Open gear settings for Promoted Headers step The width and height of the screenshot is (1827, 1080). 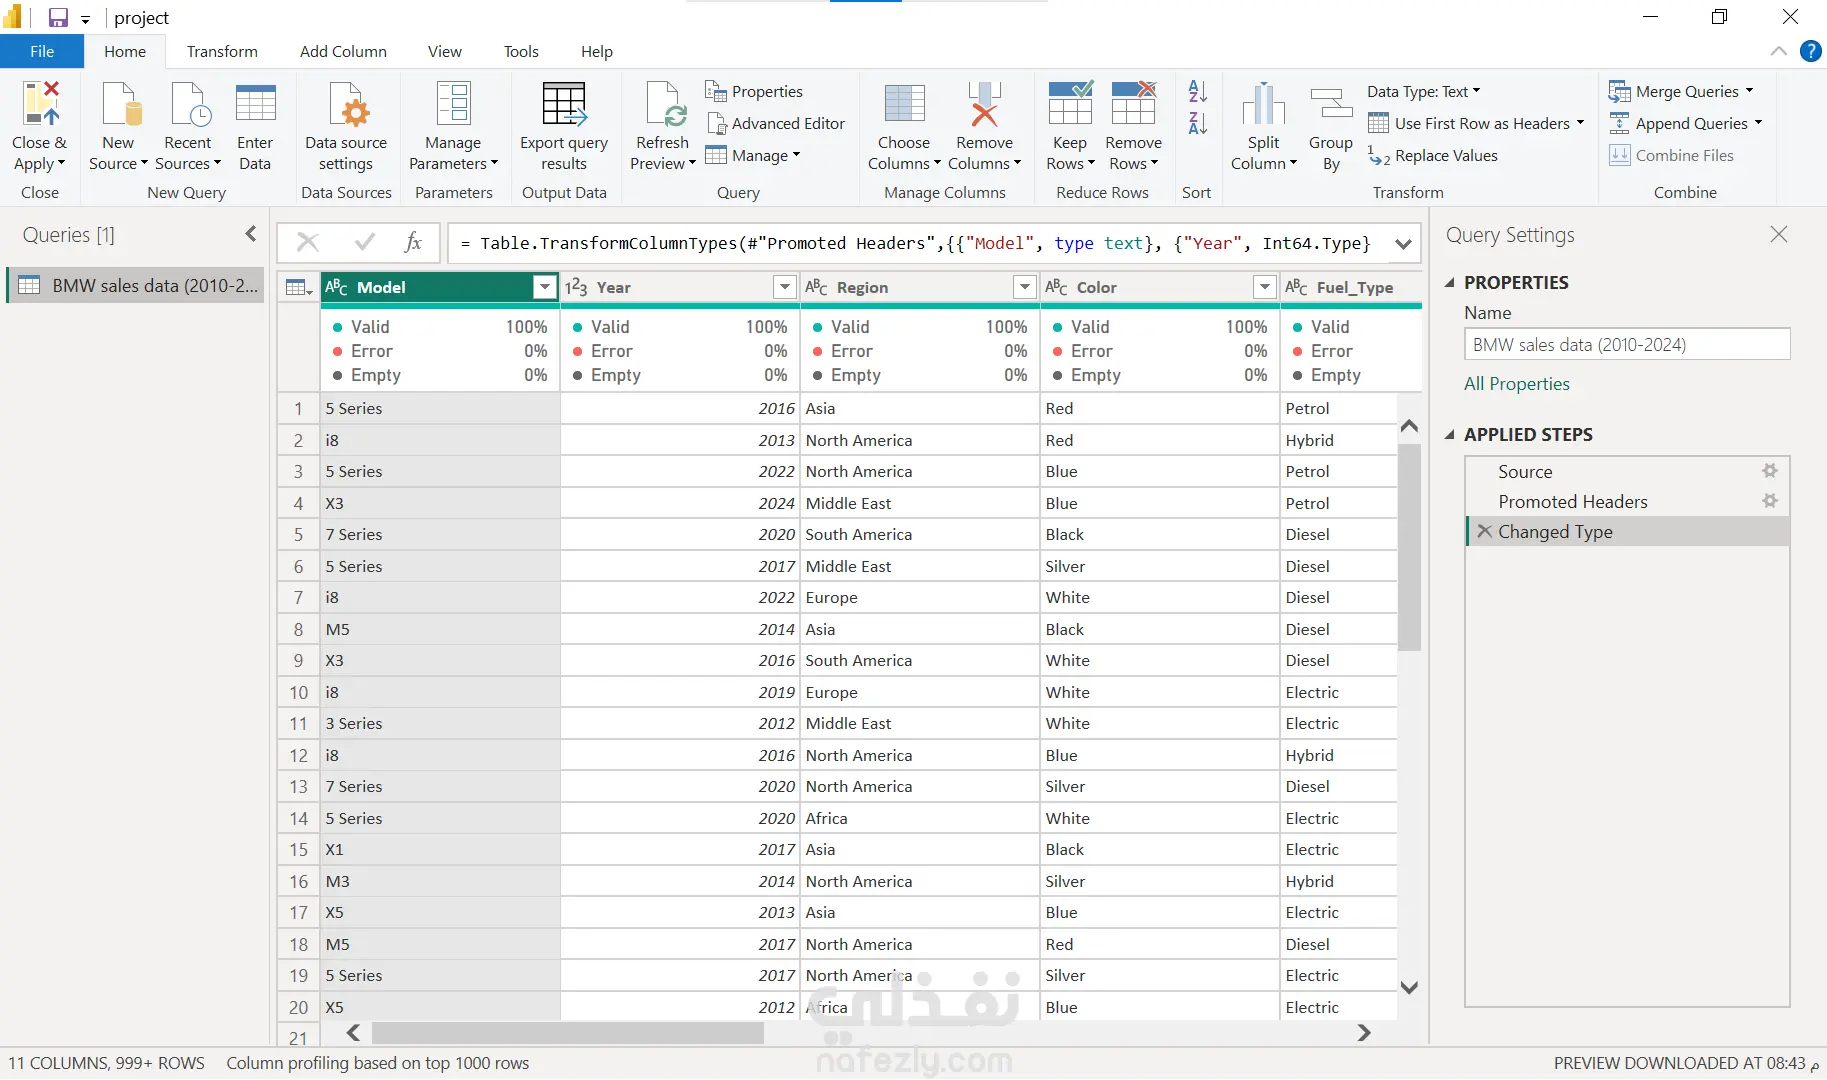point(1770,501)
